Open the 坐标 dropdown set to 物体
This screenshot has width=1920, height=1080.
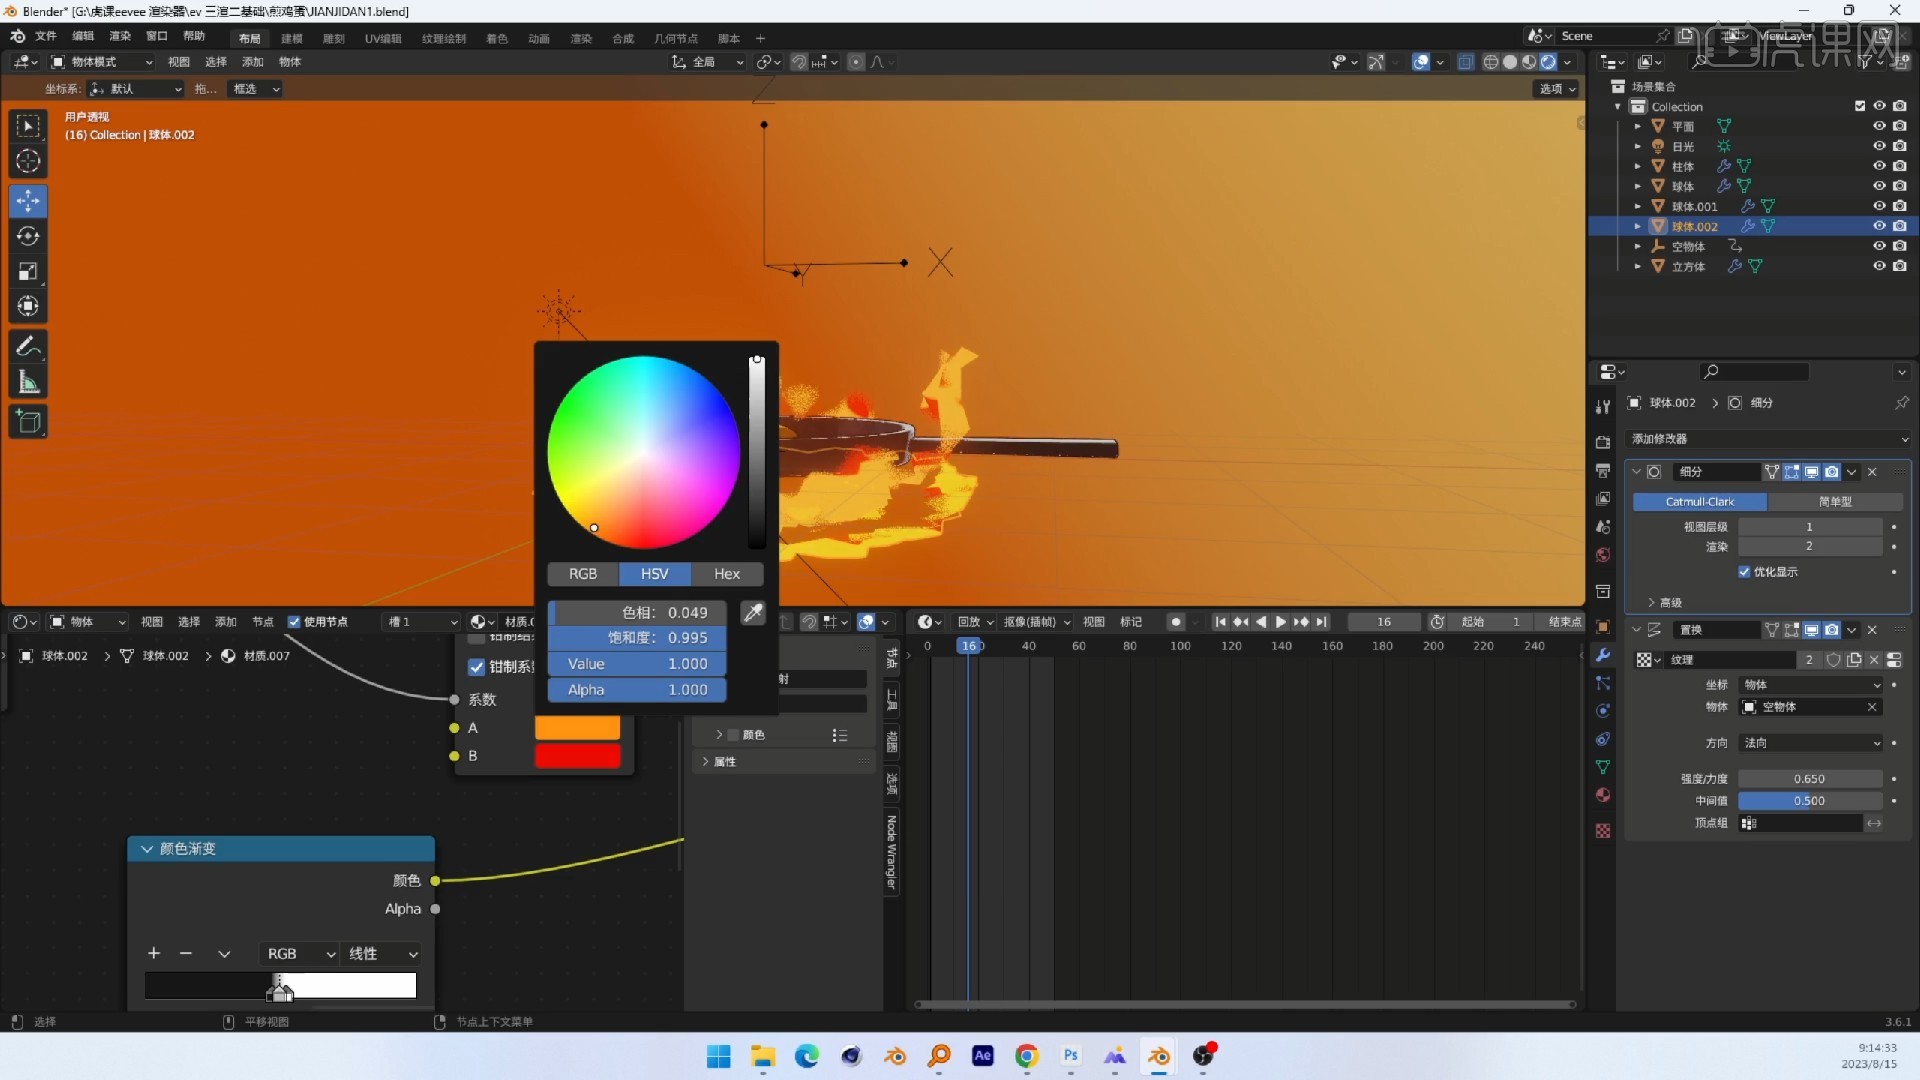(1811, 685)
